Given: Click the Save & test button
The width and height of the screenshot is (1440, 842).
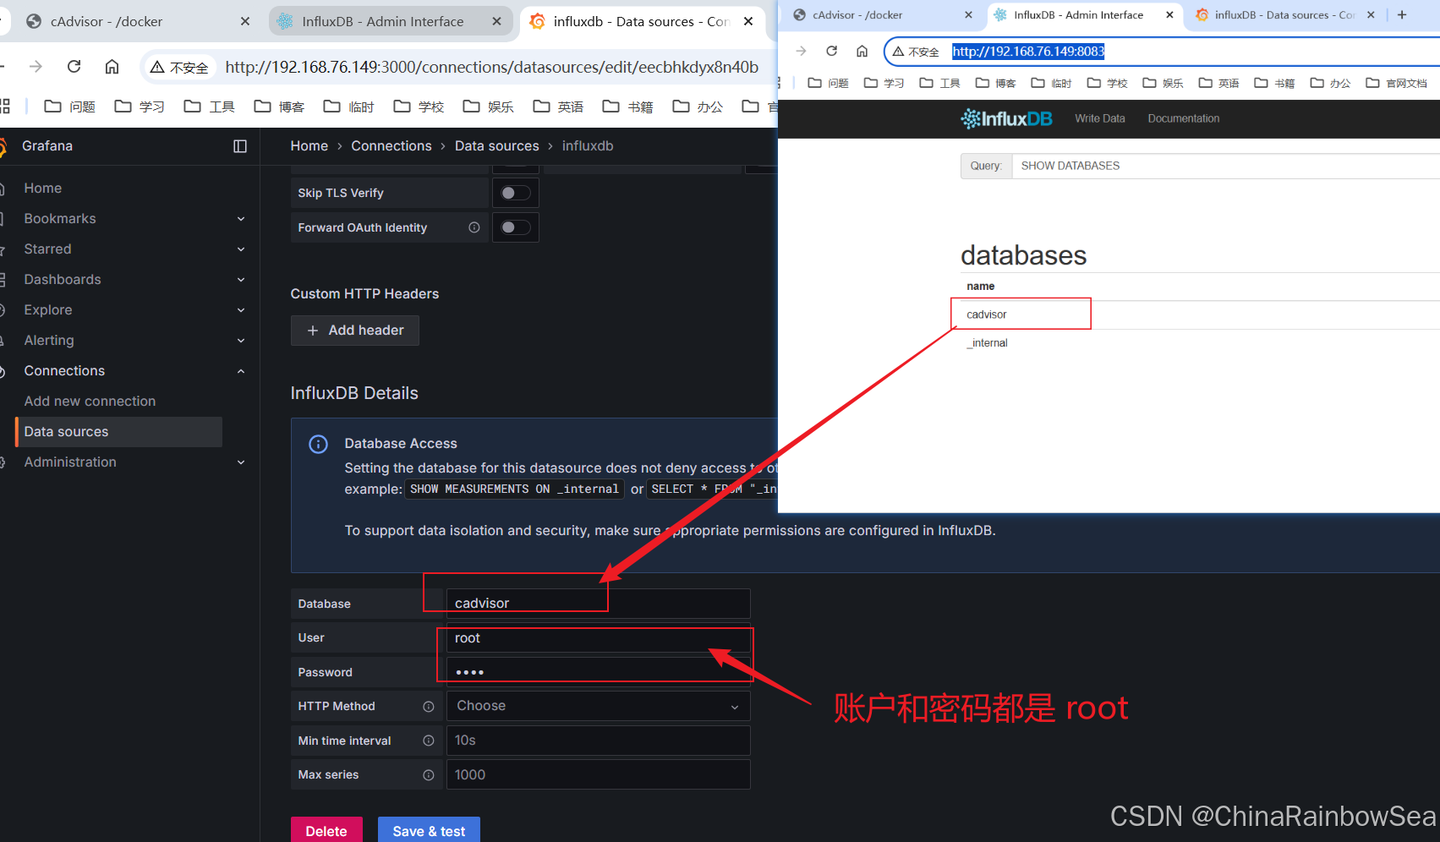Looking at the screenshot, I should coord(428,831).
